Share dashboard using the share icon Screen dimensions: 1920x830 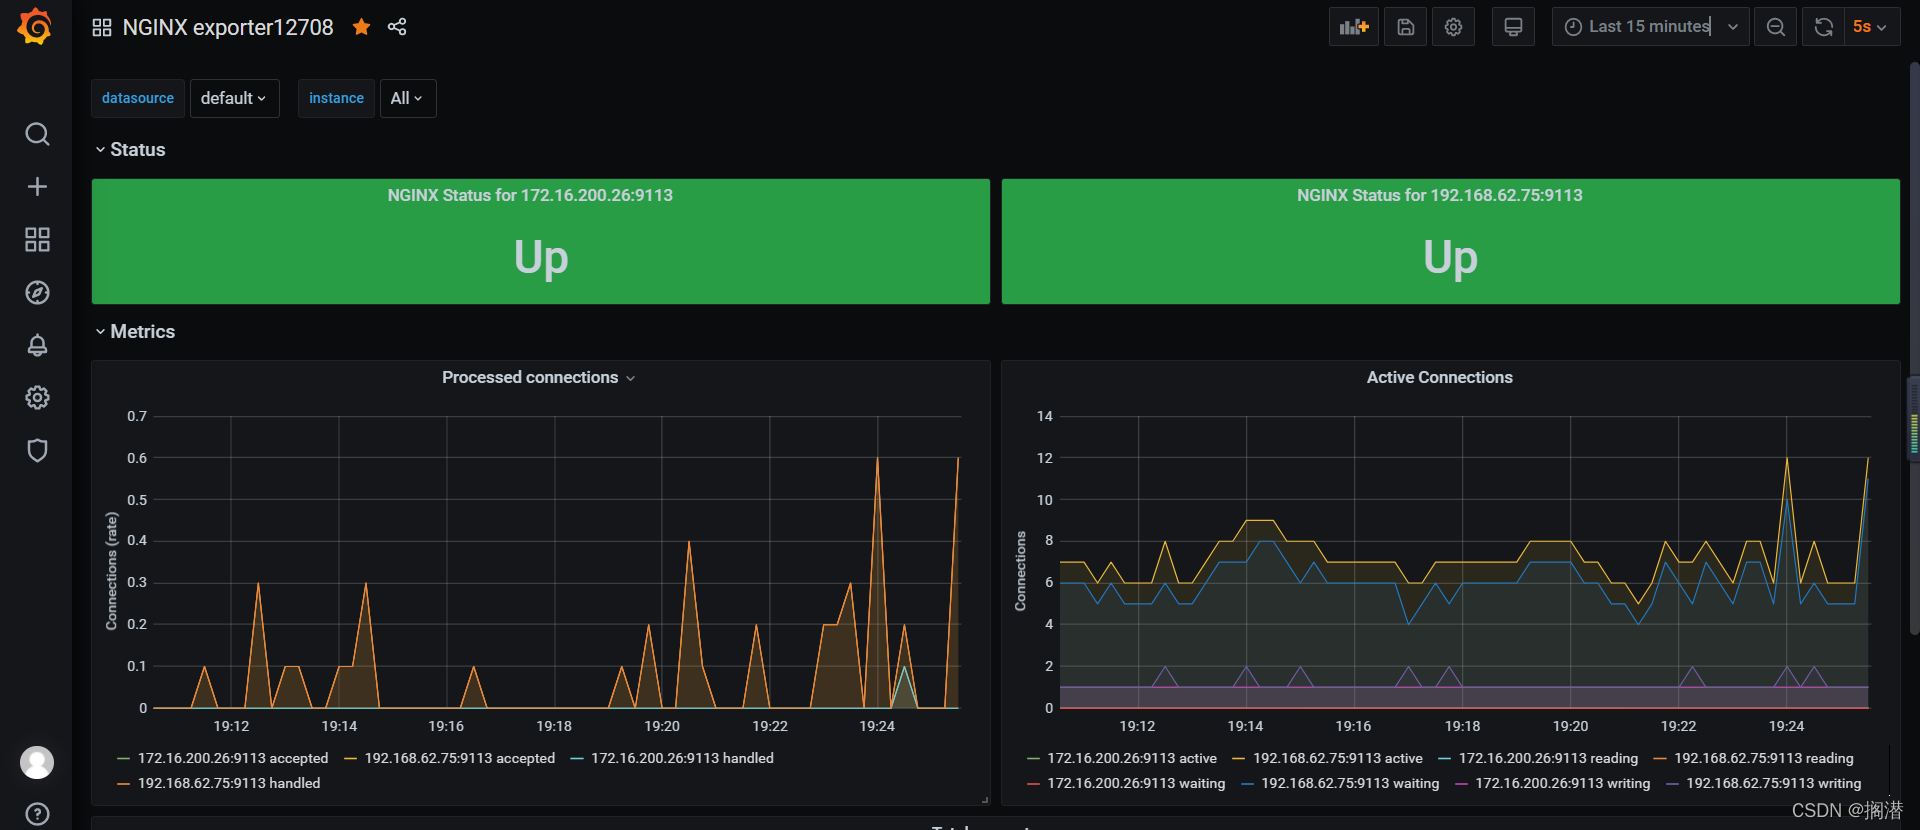pyautogui.click(x=397, y=27)
